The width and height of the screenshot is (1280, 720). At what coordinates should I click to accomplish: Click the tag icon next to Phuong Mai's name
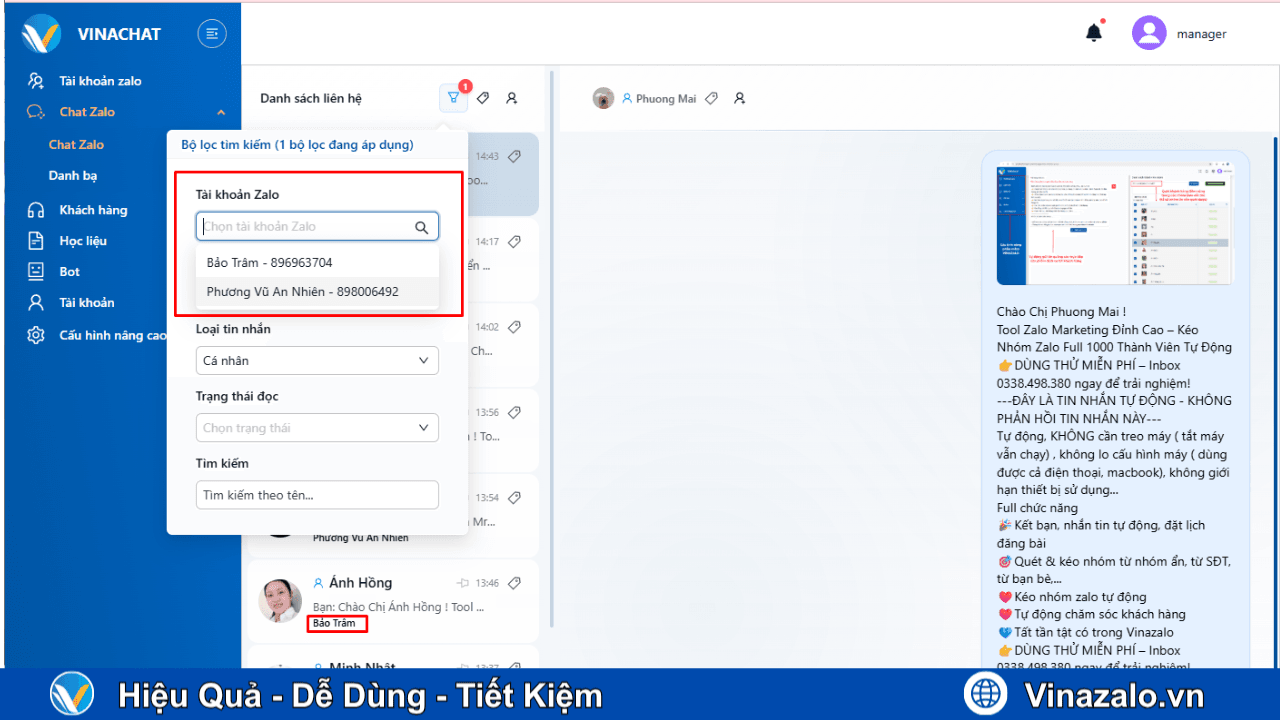711,97
